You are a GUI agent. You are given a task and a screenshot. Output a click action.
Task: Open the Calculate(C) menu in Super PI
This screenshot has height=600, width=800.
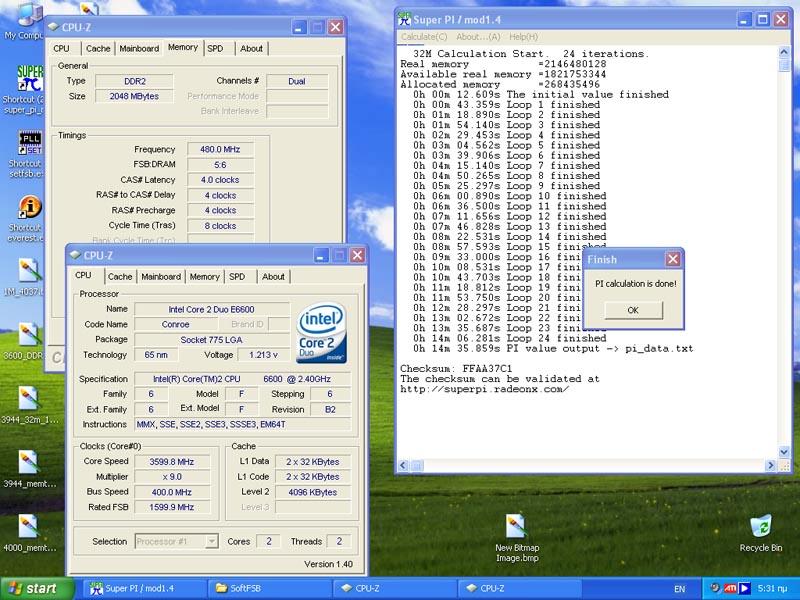click(x=424, y=37)
